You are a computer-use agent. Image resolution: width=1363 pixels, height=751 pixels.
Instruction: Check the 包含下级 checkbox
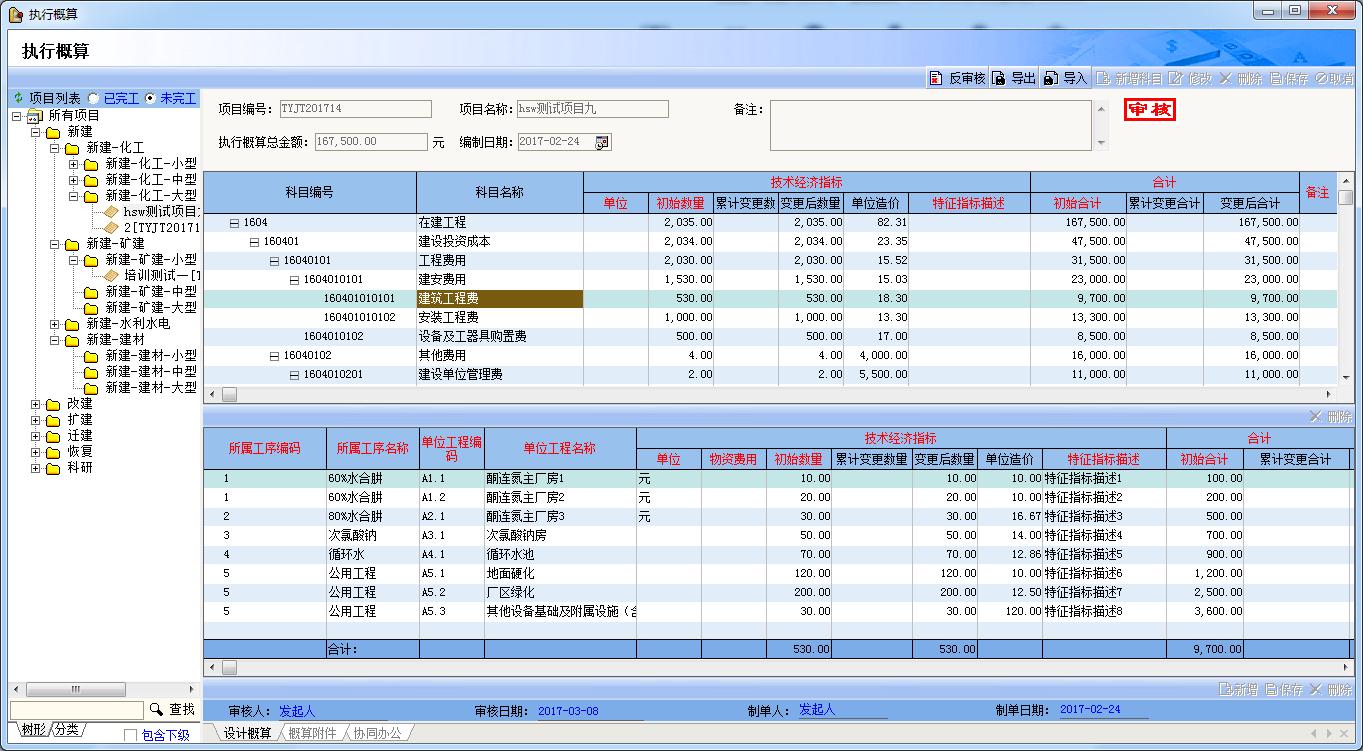tap(130, 735)
